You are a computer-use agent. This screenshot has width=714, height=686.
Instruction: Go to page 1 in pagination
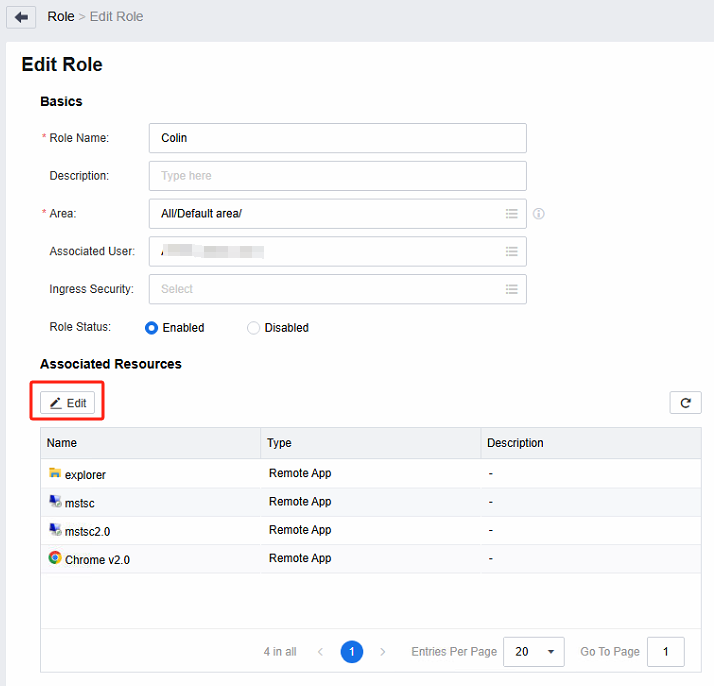[351, 652]
